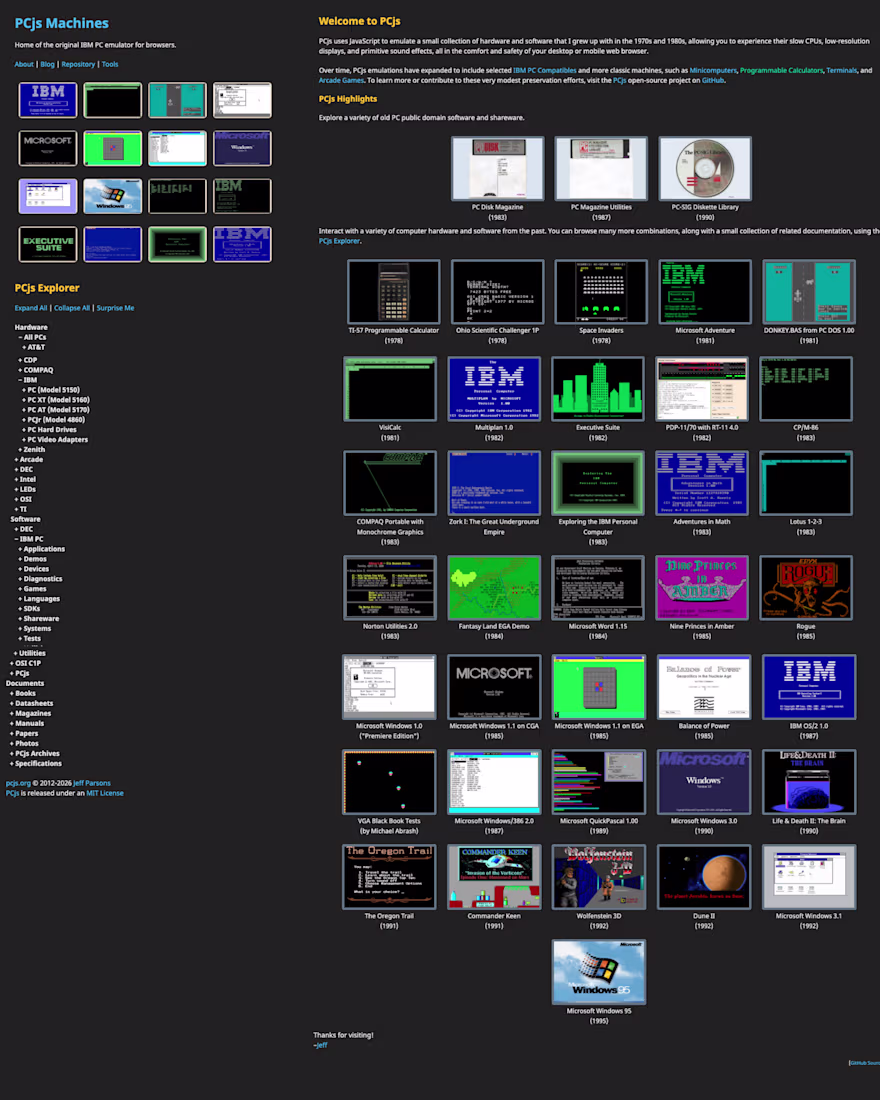Open the VGA Black Book Tests thumbnail

389,782
